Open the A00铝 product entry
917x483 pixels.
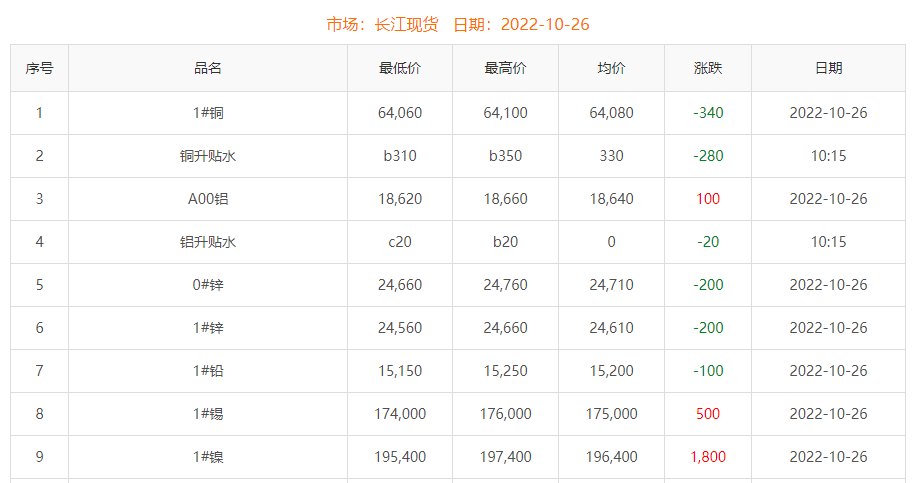(208, 199)
